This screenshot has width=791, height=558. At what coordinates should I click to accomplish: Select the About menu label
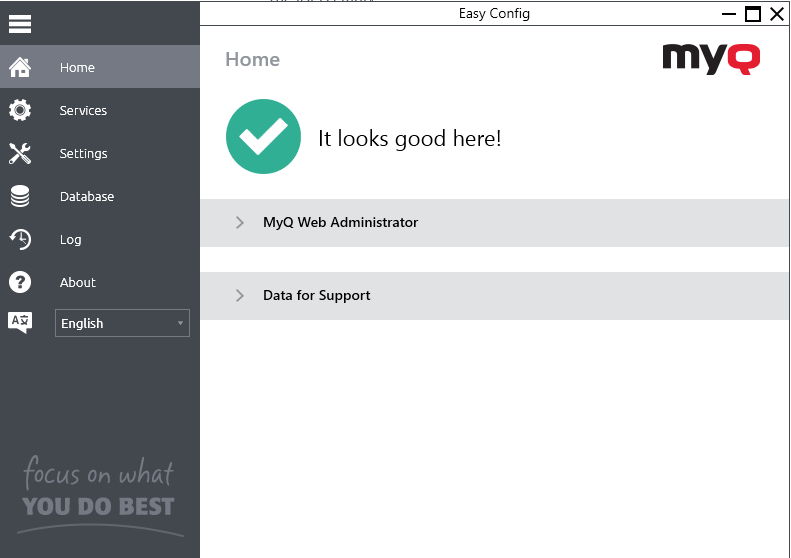[x=77, y=283]
